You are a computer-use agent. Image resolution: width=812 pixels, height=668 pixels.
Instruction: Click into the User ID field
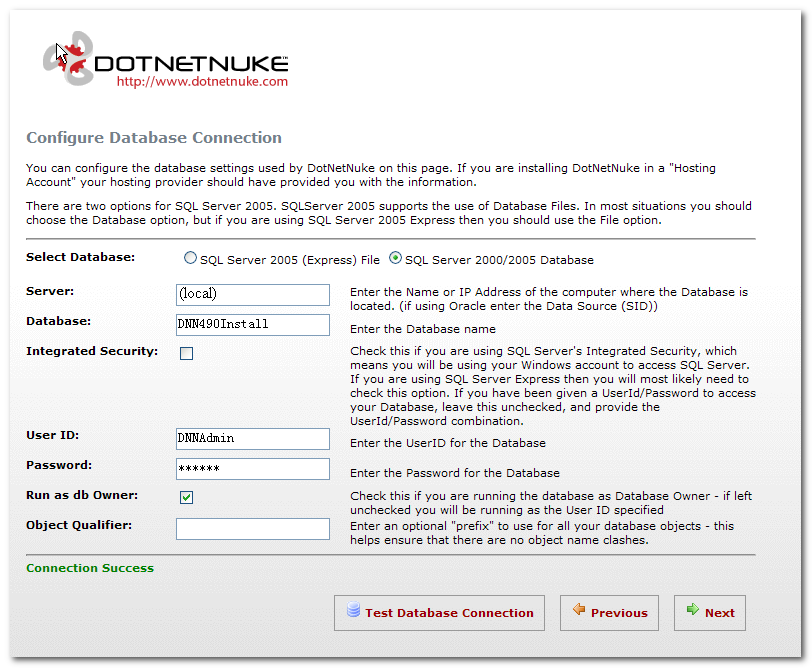point(253,439)
